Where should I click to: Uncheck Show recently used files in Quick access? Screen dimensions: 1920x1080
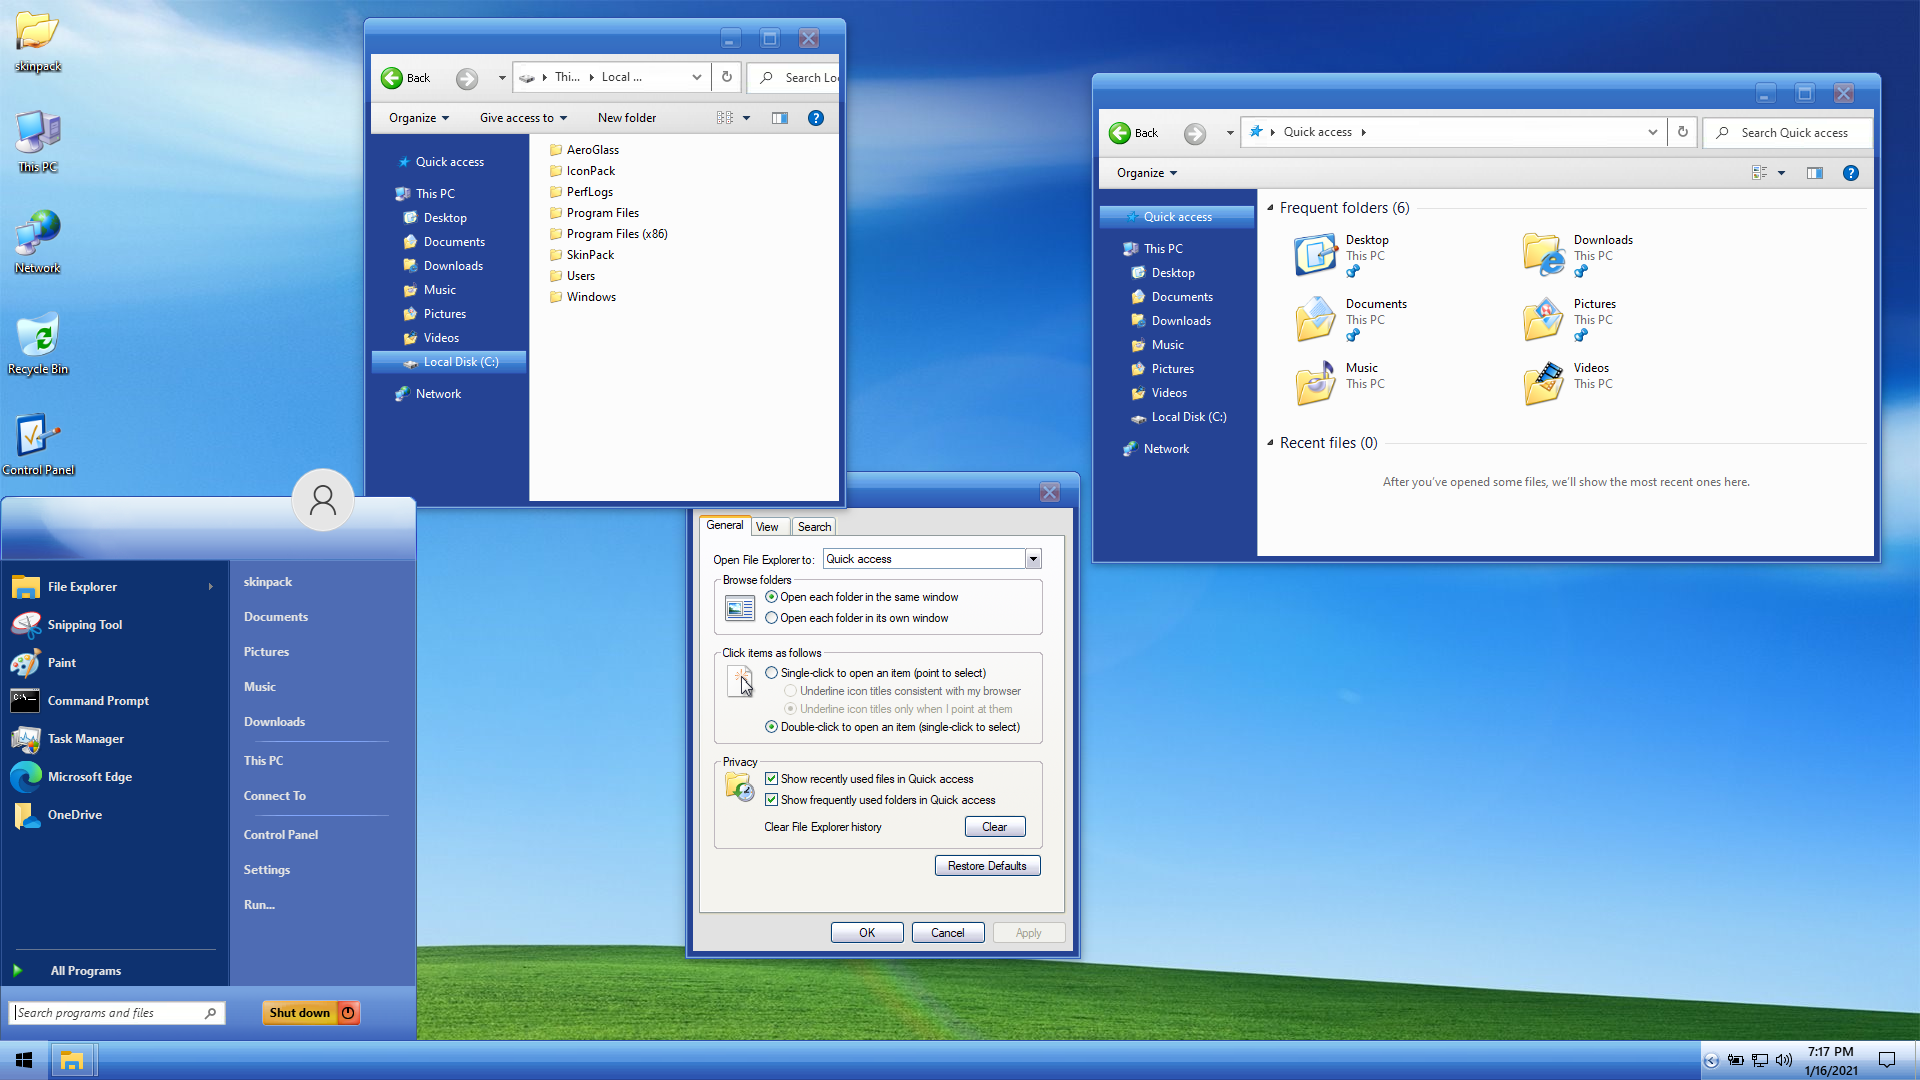click(x=772, y=779)
